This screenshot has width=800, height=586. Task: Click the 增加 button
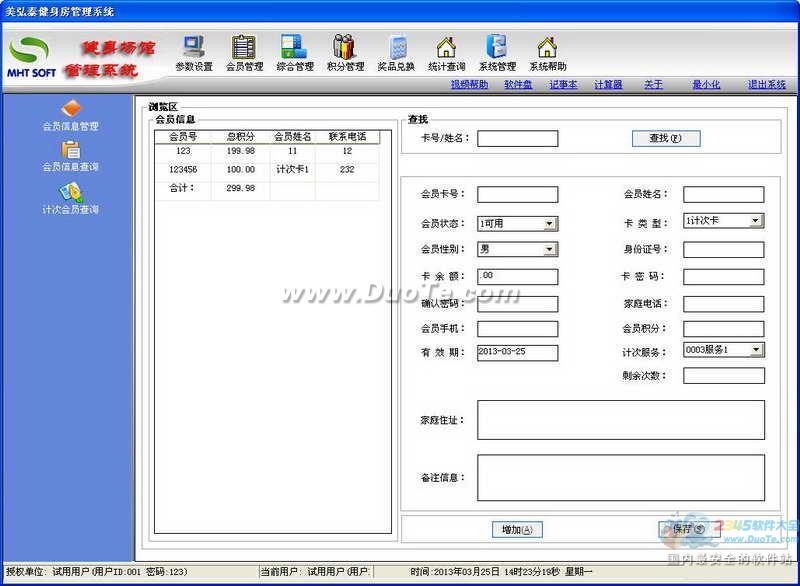click(517, 530)
